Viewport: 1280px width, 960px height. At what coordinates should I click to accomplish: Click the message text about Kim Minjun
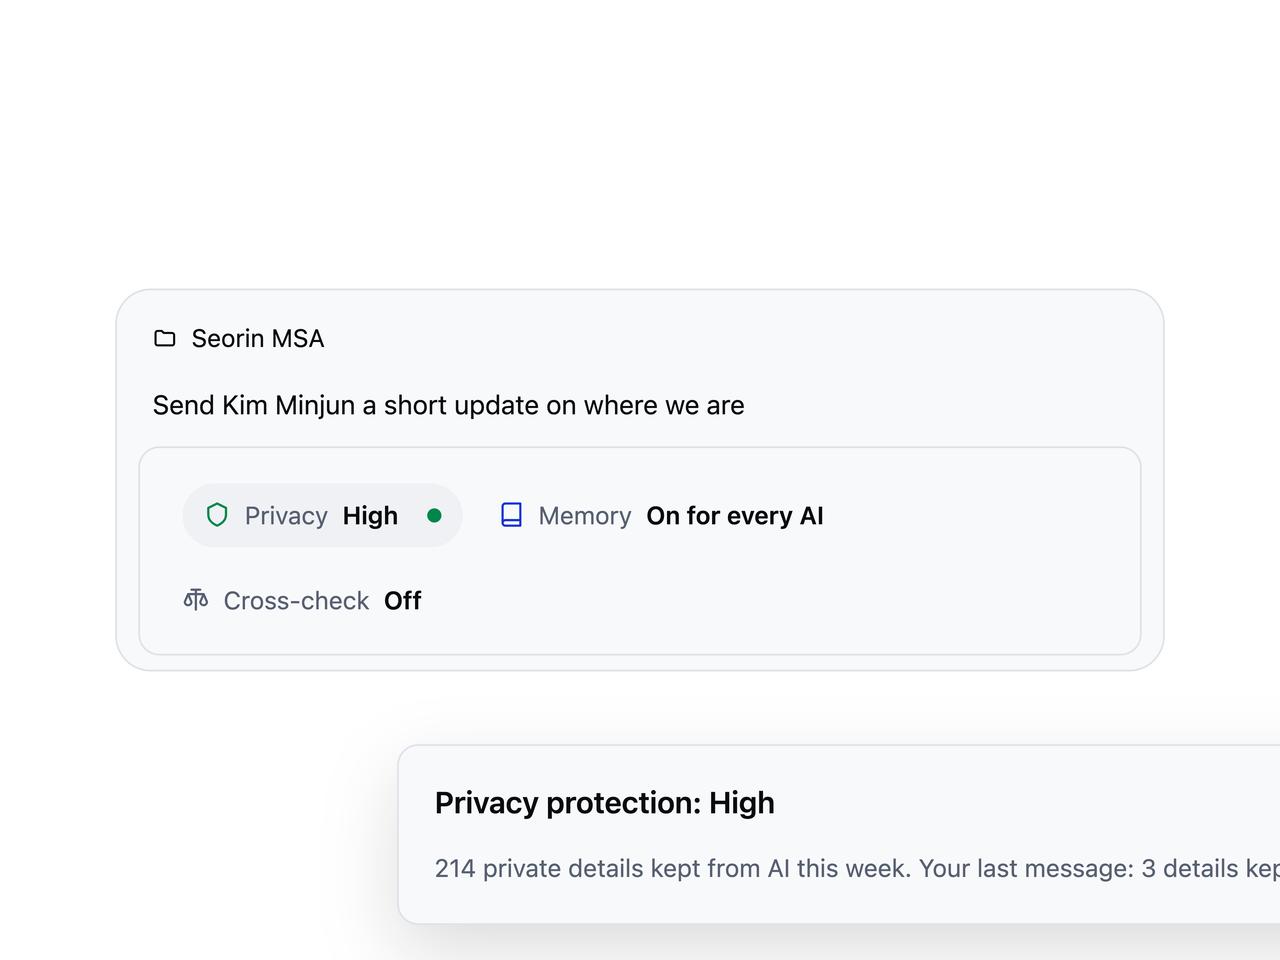[448, 405]
